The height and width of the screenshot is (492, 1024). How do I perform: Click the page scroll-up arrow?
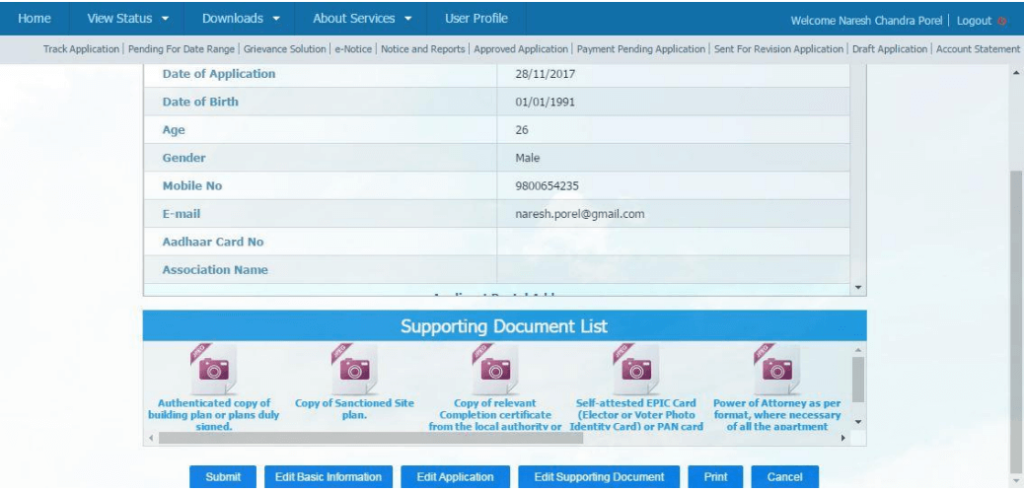(1016, 73)
